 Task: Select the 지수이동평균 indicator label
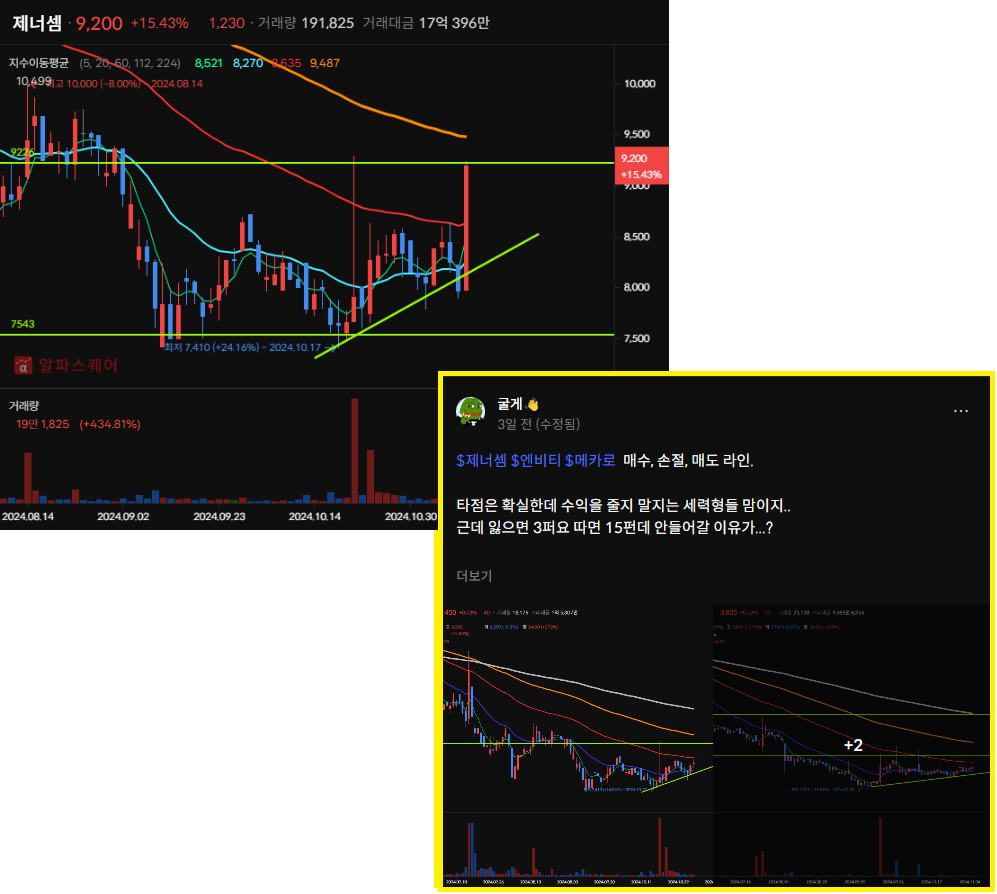click(39, 63)
